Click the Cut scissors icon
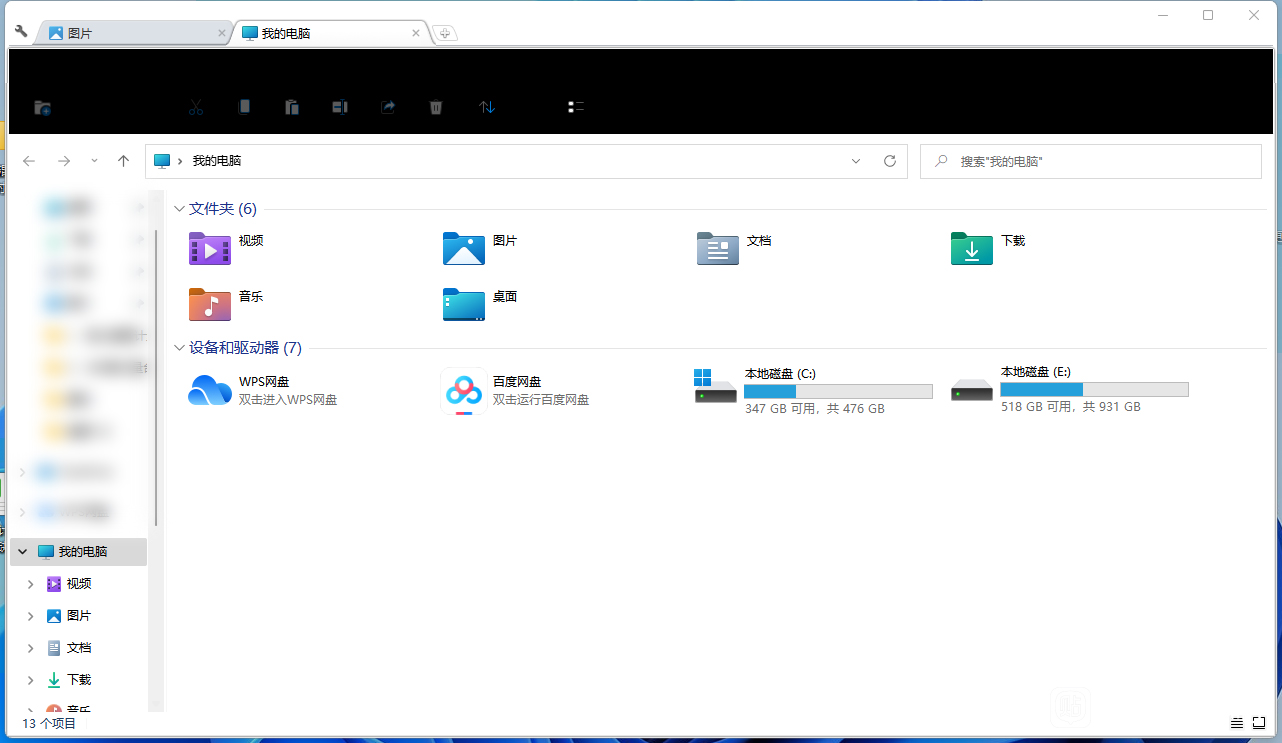The image size is (1282, 743). tap(196, 107)
